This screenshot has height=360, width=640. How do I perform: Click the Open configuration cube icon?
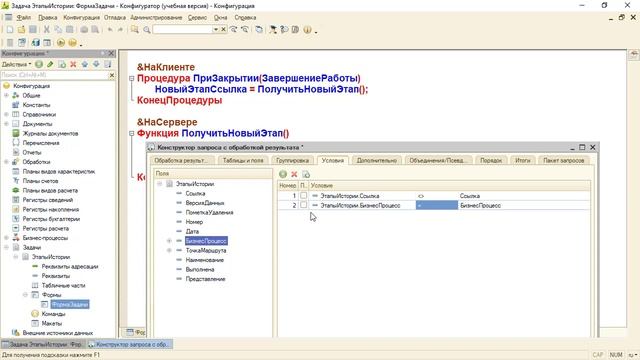[36, 42]
